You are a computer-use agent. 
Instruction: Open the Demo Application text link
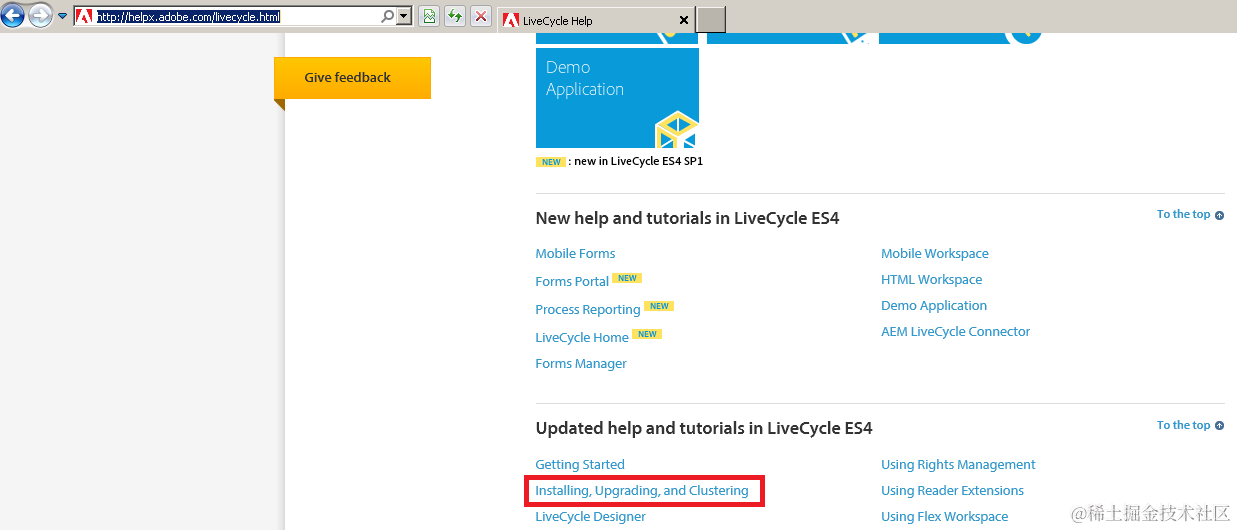click(934, 306)
